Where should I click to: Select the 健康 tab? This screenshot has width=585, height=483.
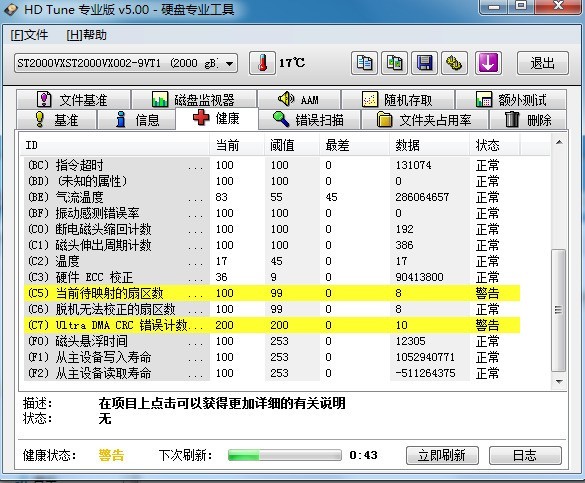(217, 119)
